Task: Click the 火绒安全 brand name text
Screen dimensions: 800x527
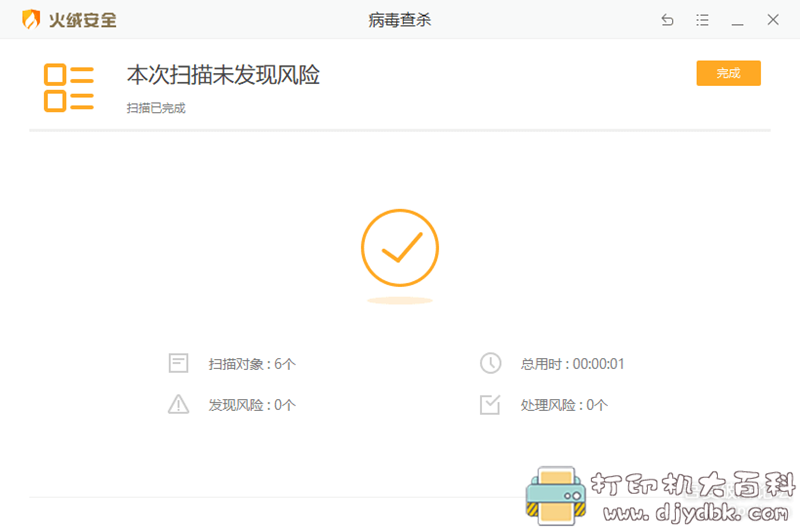Action: [x=83, y=20]
